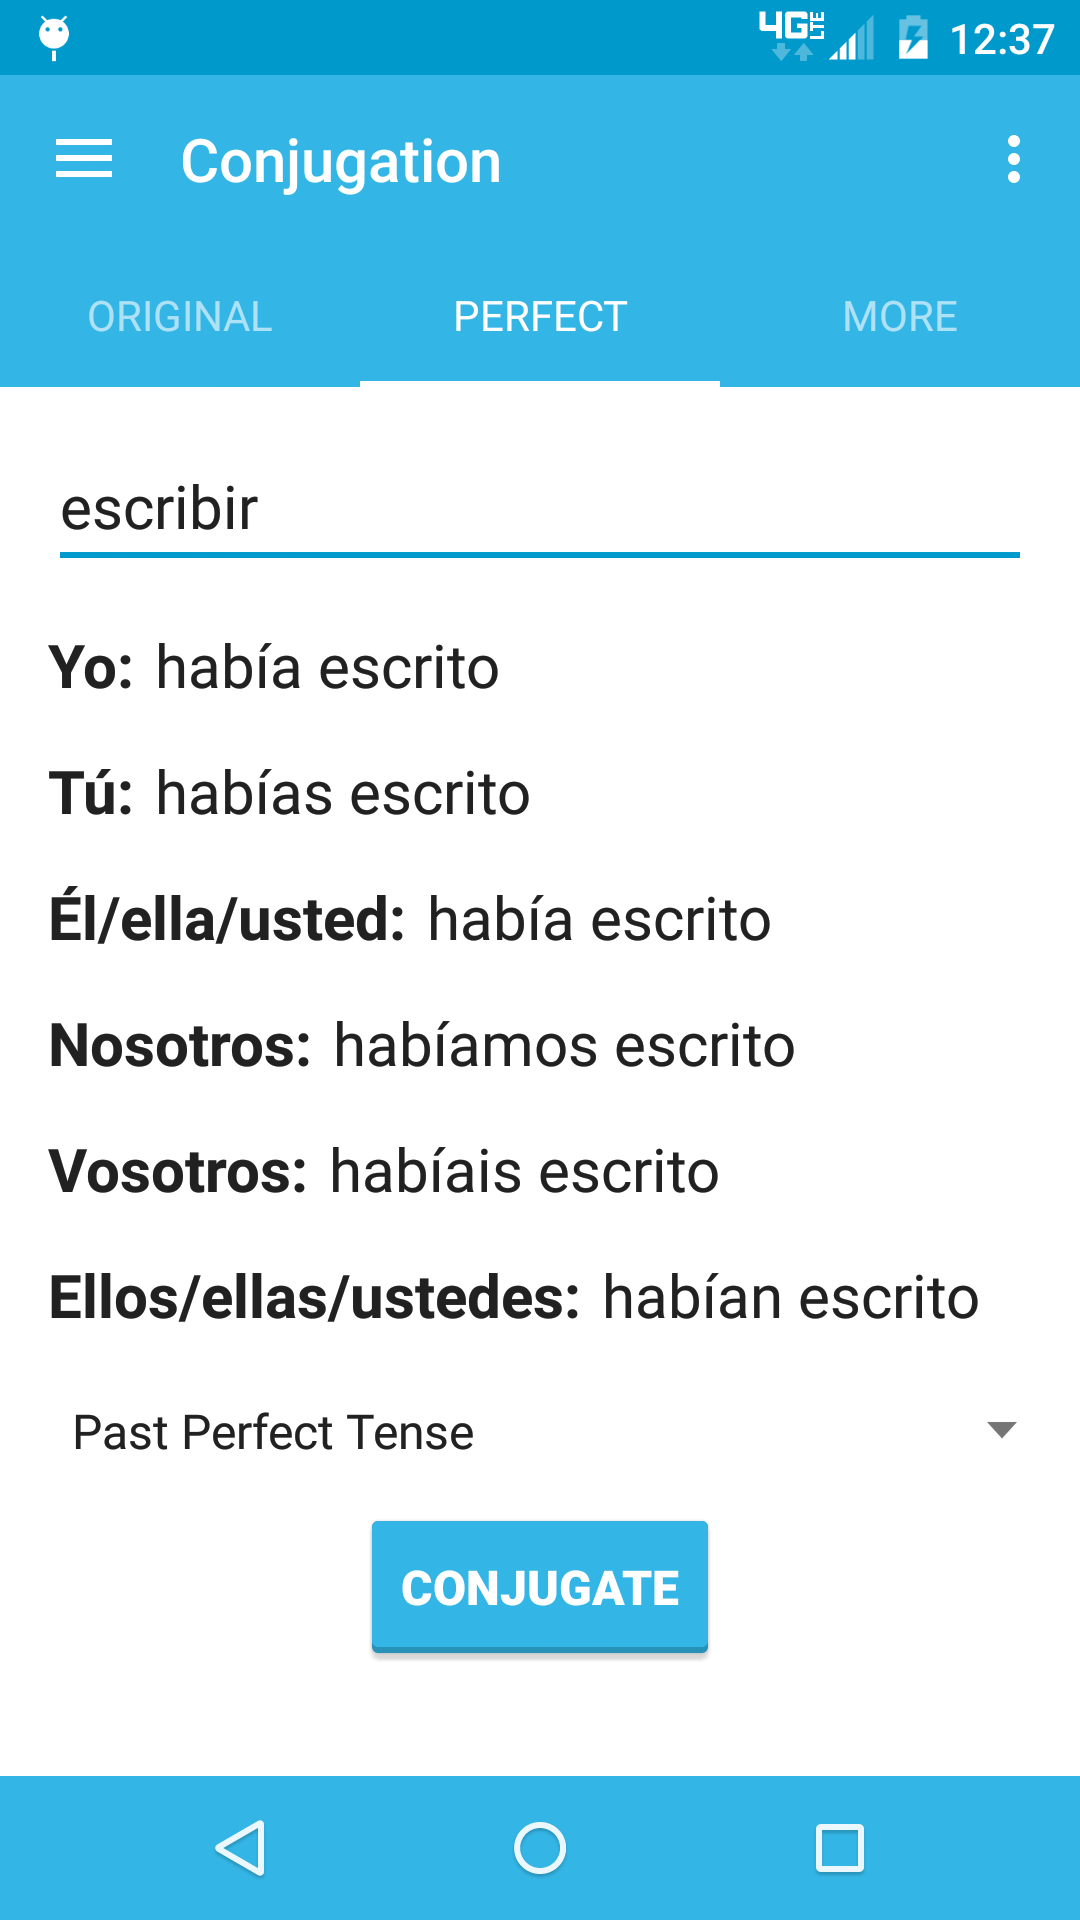Focus the verb input field containing escribir
The height and width of the screenshot is (1920, 1080).
click(540, 510)
